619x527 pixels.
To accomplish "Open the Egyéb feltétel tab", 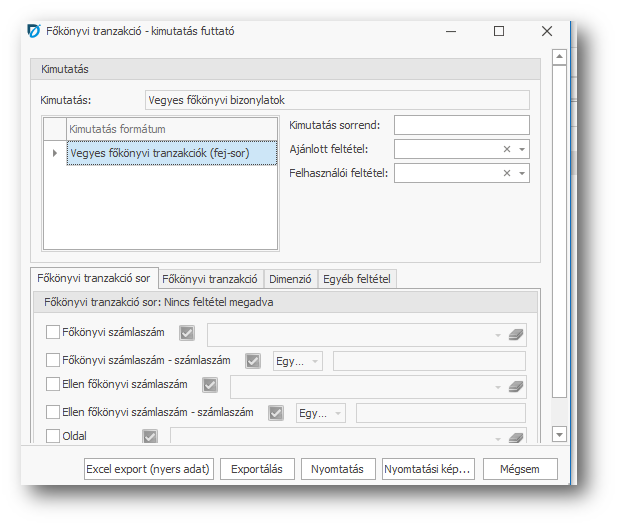I will click(358, 280).
